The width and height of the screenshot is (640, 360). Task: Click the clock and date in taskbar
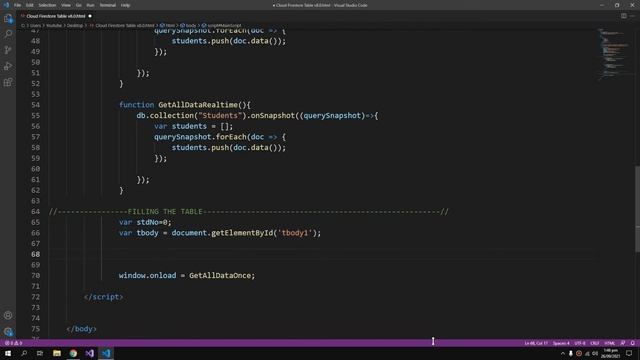pyautogui.click(x=611, y=353)
